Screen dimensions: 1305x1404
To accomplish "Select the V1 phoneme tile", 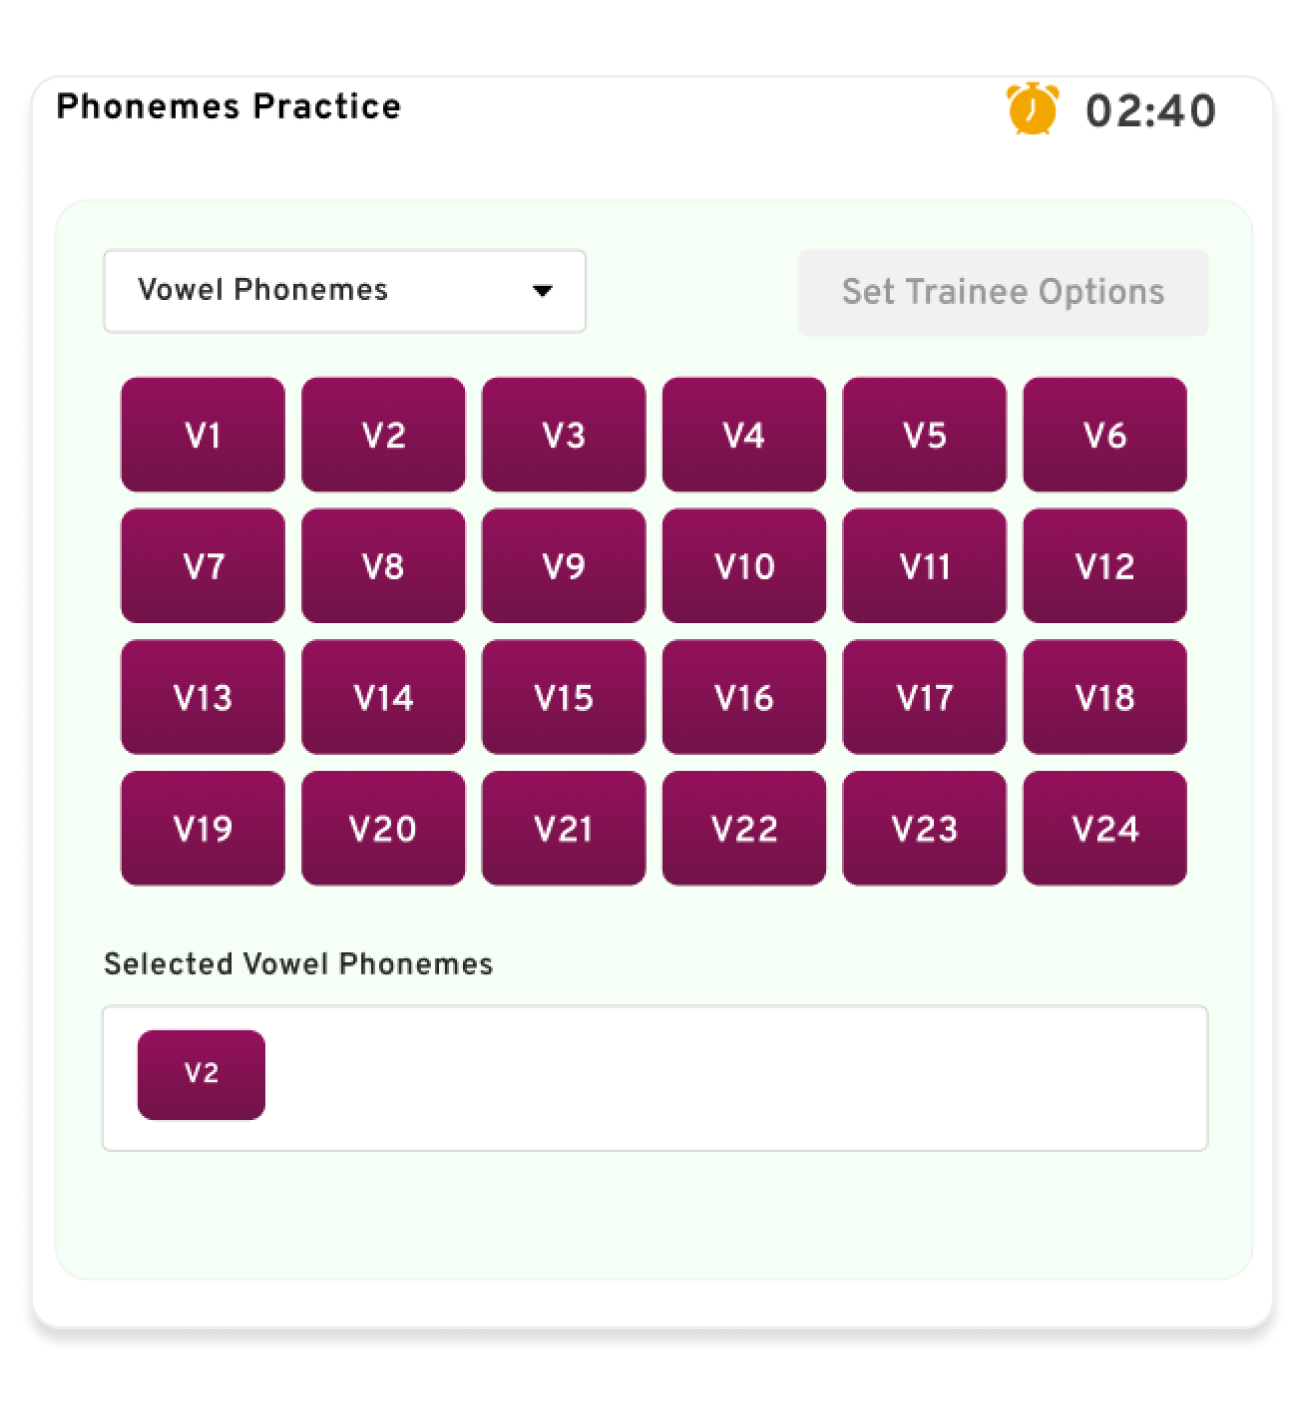I will coord(203,435).
